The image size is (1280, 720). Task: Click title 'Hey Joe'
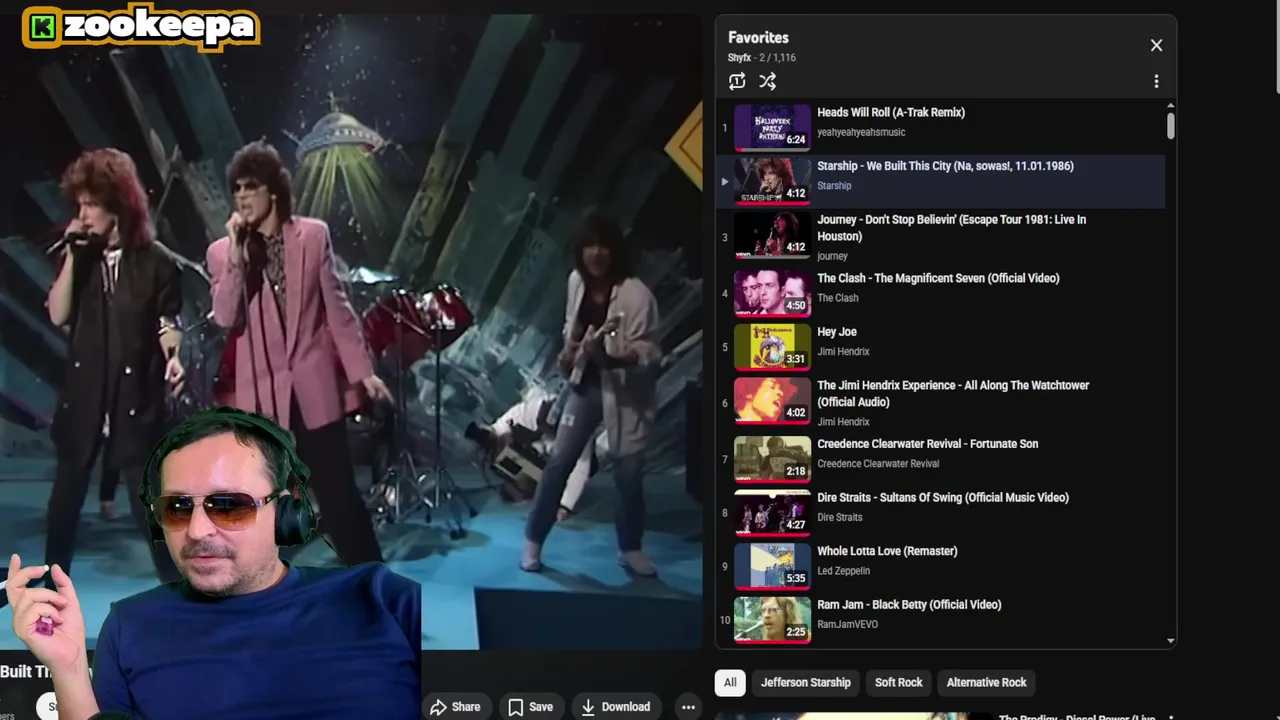(x=837, y=332)
